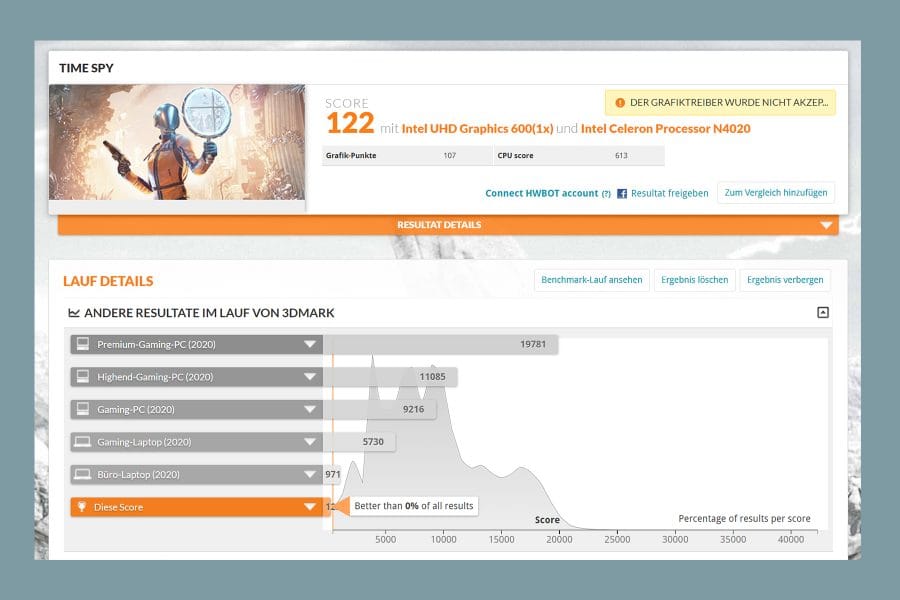Expand the Premium-Gaming-PC (2020) dropdown arrow
900x600 pixels.
pyautogui.click(x=310, y=344)
